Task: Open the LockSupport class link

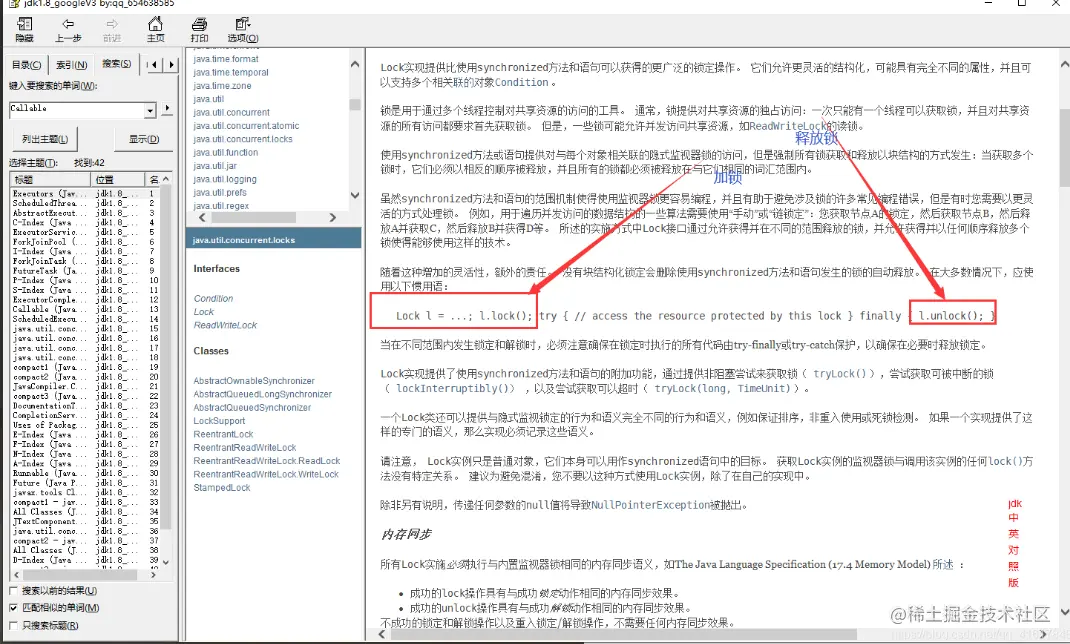Action: (219, 421)
